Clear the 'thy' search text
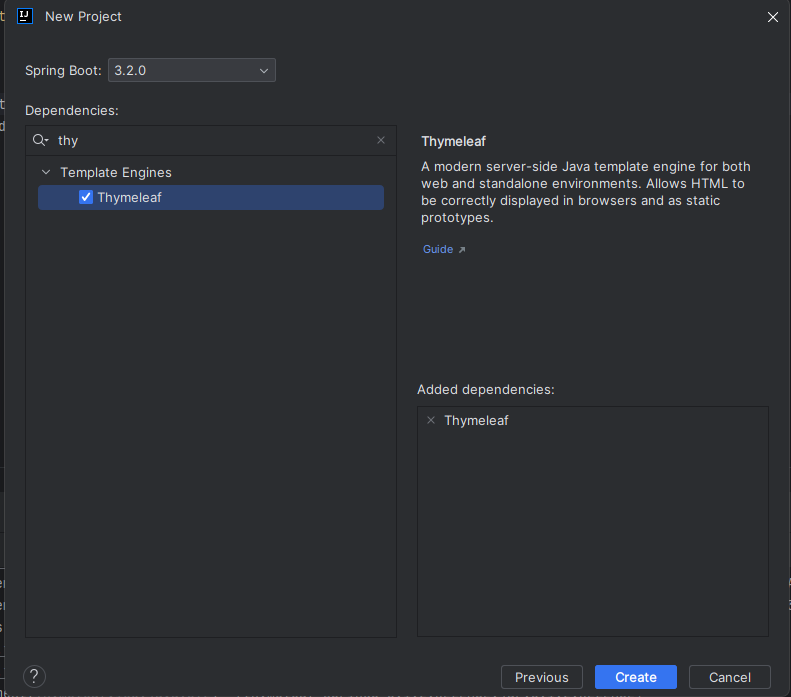Viewport: 791px width, 697px height. [381, 140]
